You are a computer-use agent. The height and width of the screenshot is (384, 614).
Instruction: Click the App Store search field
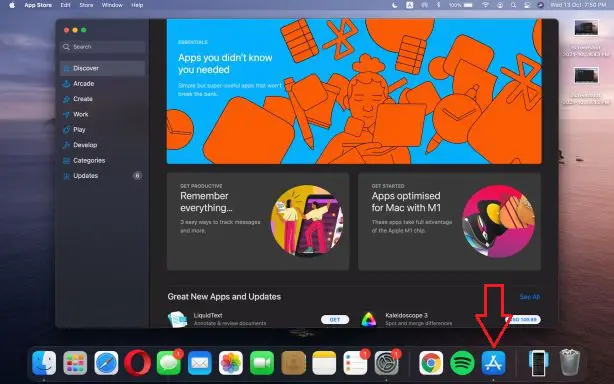(103, 47)
